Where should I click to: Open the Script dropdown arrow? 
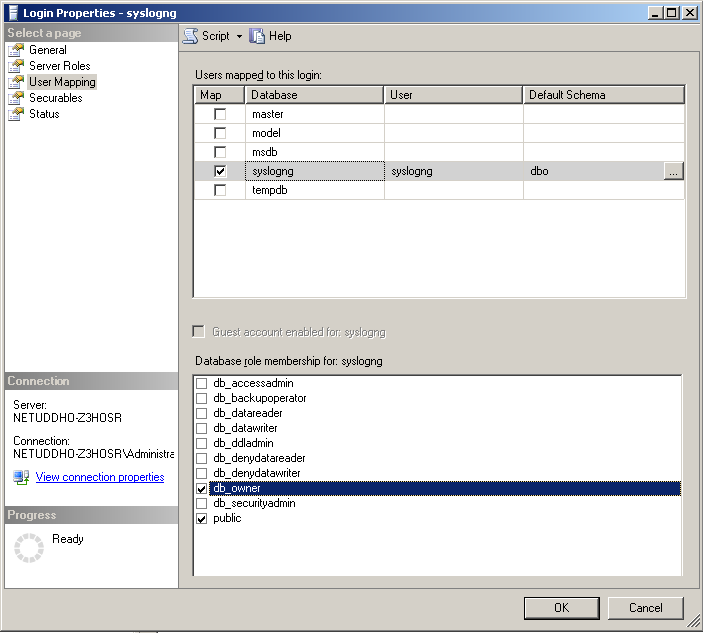click(x=240, y=37)
